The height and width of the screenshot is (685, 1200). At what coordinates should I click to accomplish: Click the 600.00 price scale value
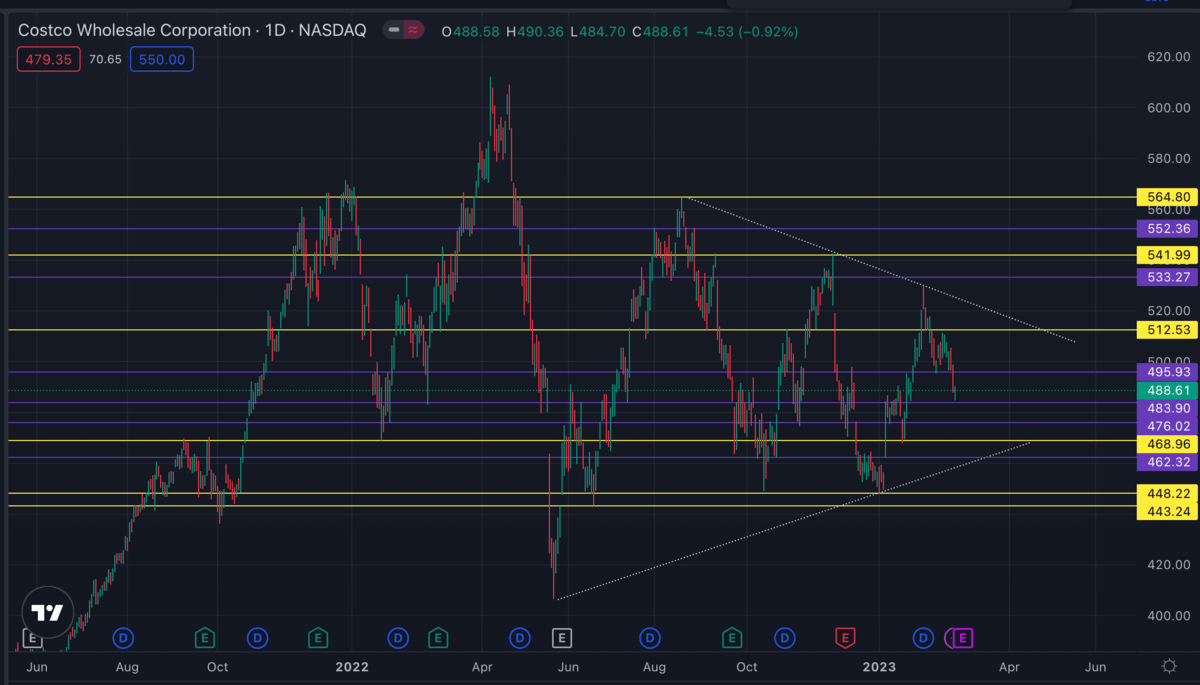point(1168,108)
